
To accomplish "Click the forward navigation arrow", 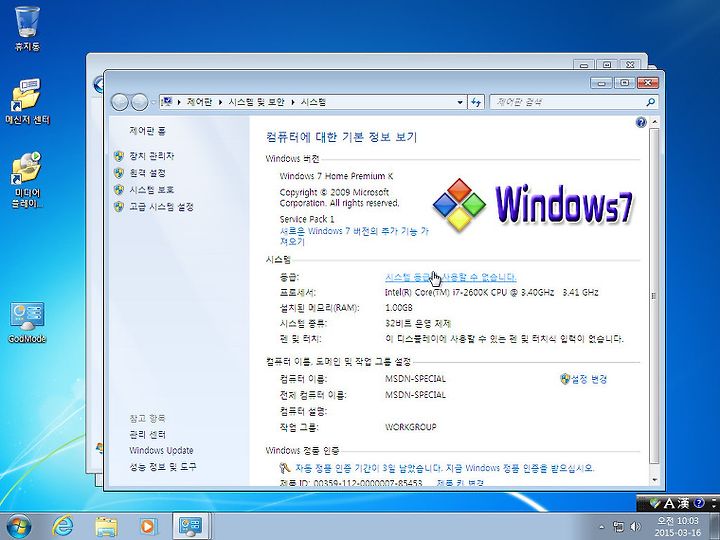I will tap(140, 102).
